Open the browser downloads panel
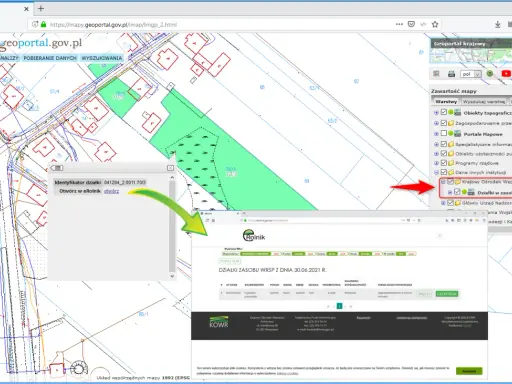Screen dimensions: 512x384 point(497,24)
